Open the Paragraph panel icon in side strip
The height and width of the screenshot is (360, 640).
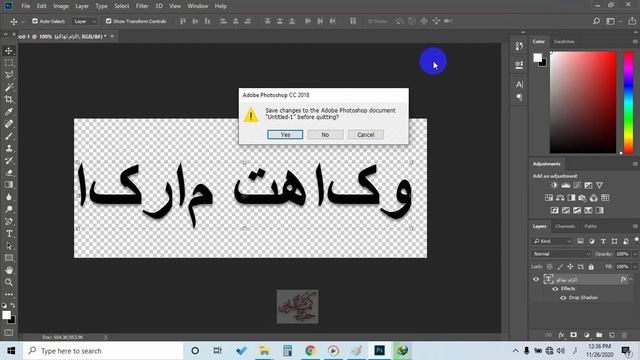[x=519, y=98]
